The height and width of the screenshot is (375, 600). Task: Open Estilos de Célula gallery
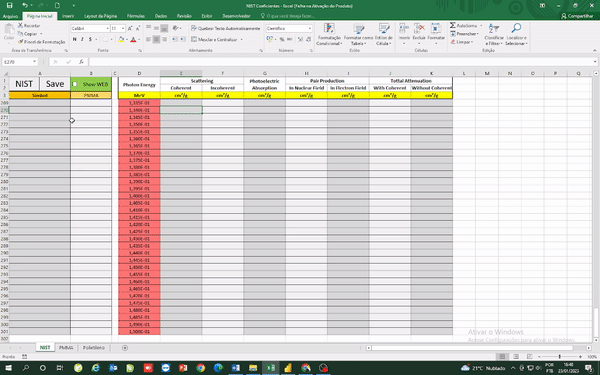[384, 34]
